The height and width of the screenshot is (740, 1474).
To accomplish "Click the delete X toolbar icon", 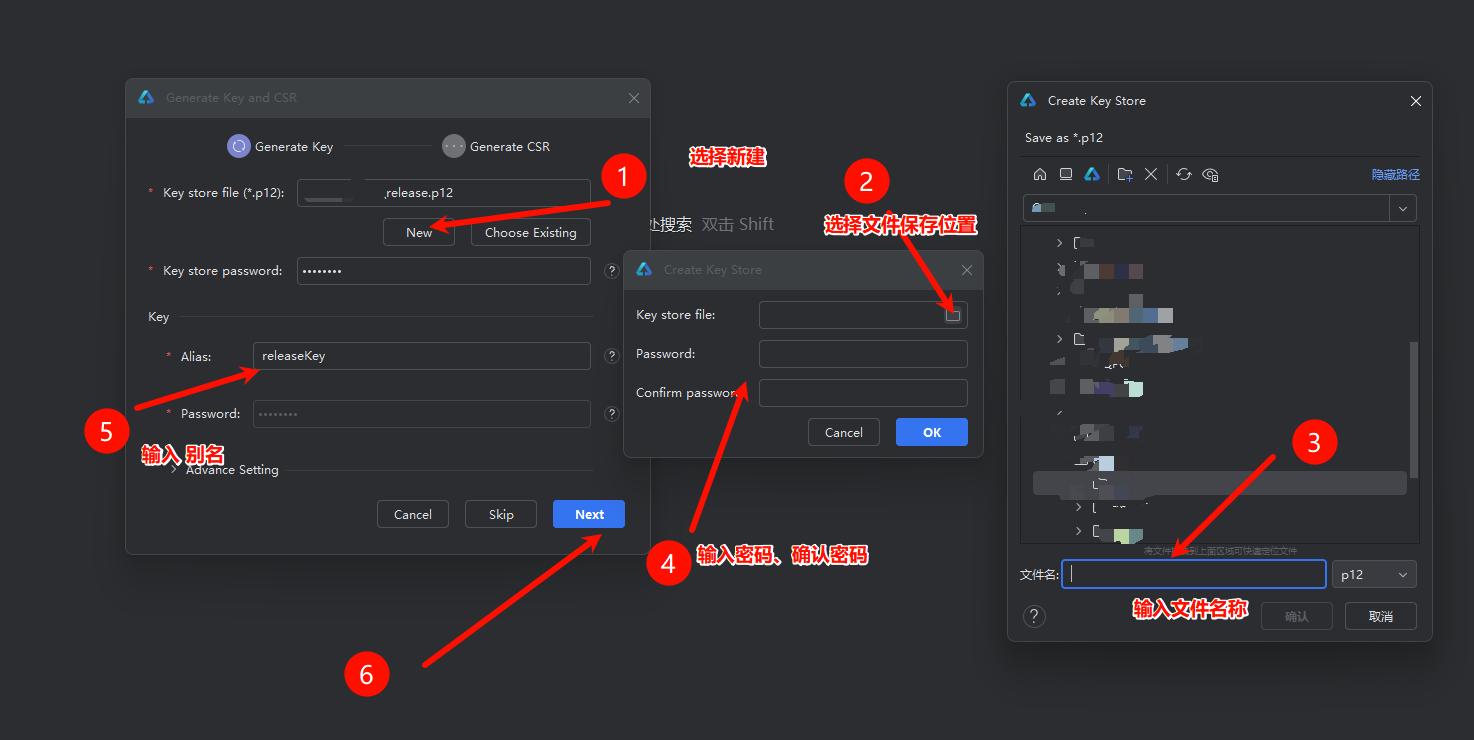I will (x=1151, y=174).
